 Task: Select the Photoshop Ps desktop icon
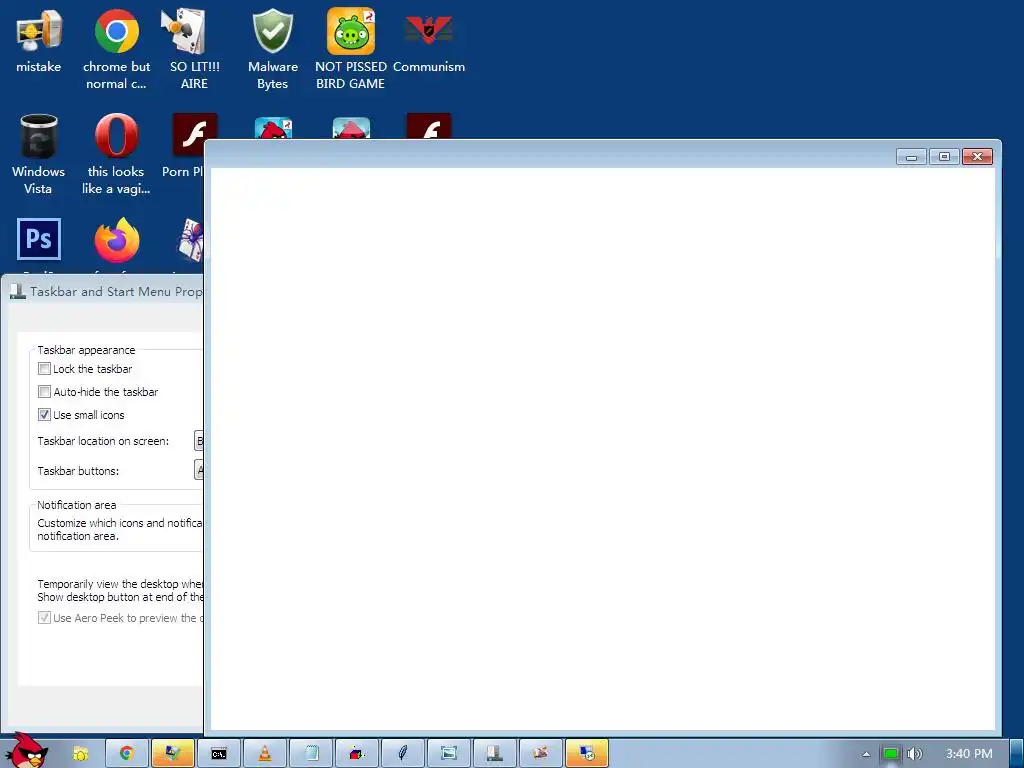pos(39,239)
